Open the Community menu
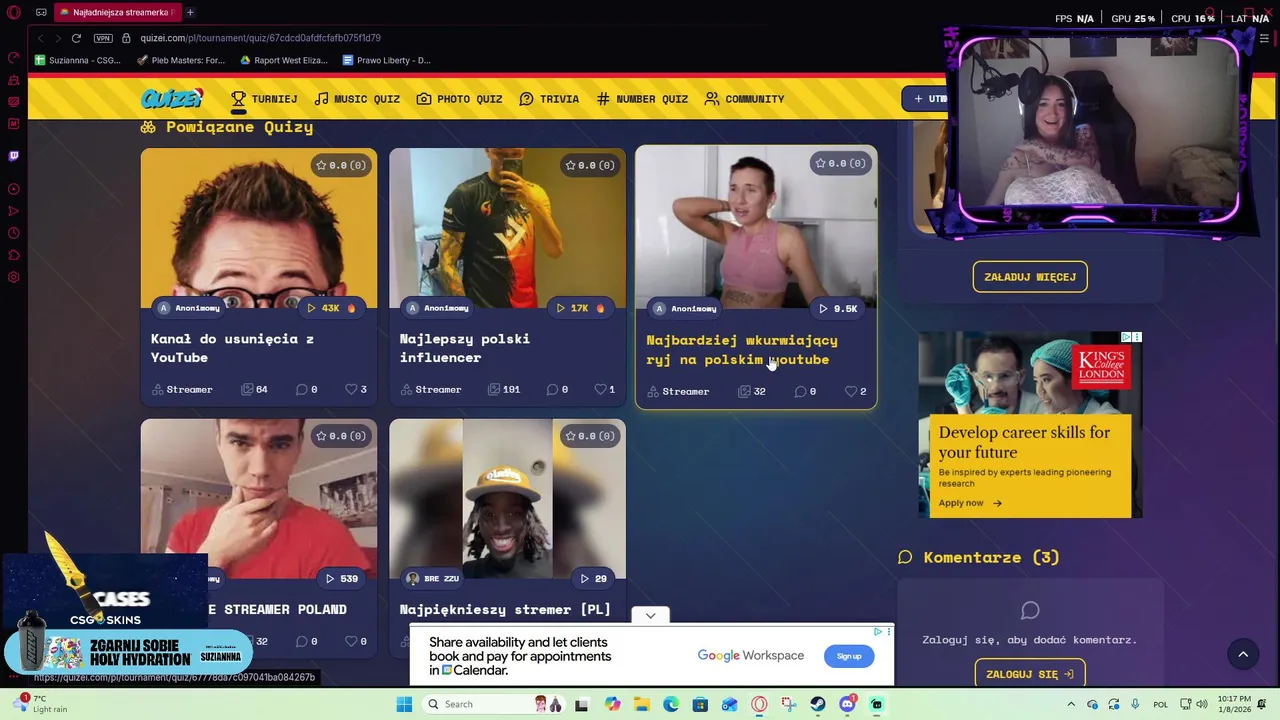The width and height of the screenshot is (1280, 720). [744, 99]
